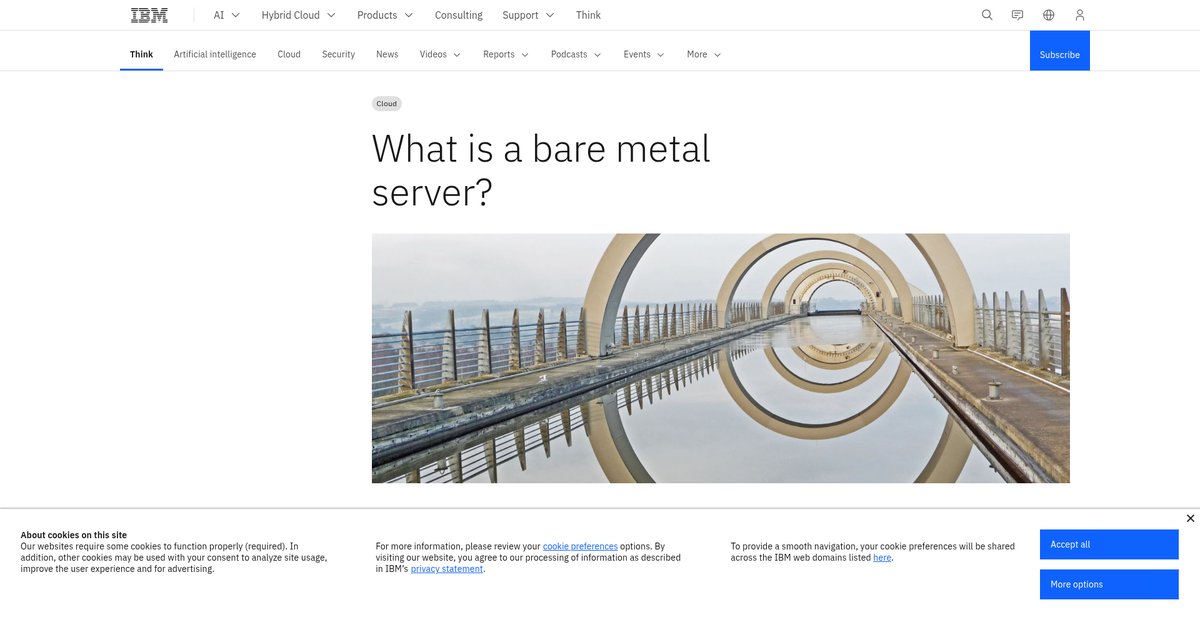1200x620 pixels.
Task: Open the user profile icon
Action: pos(1080,15)
